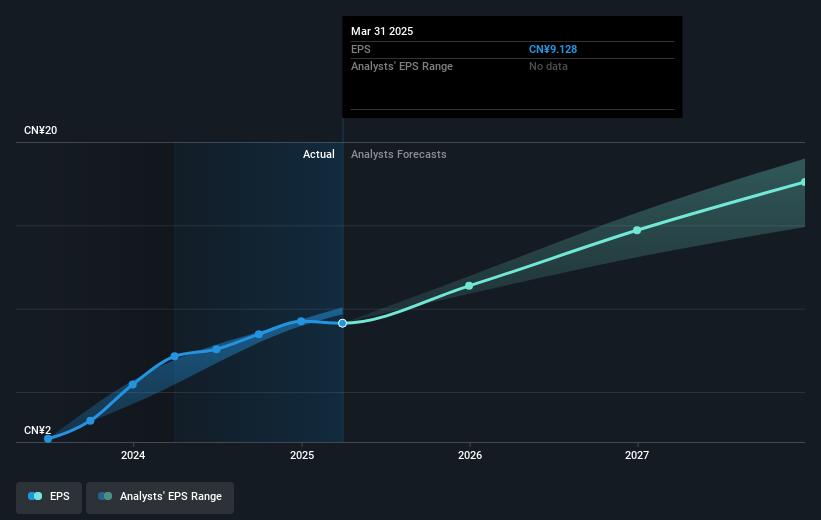Viewport: 821px width, 520px height.
Task: Toggle the Analysts' EPS Range legend
Action: point(160,497)
